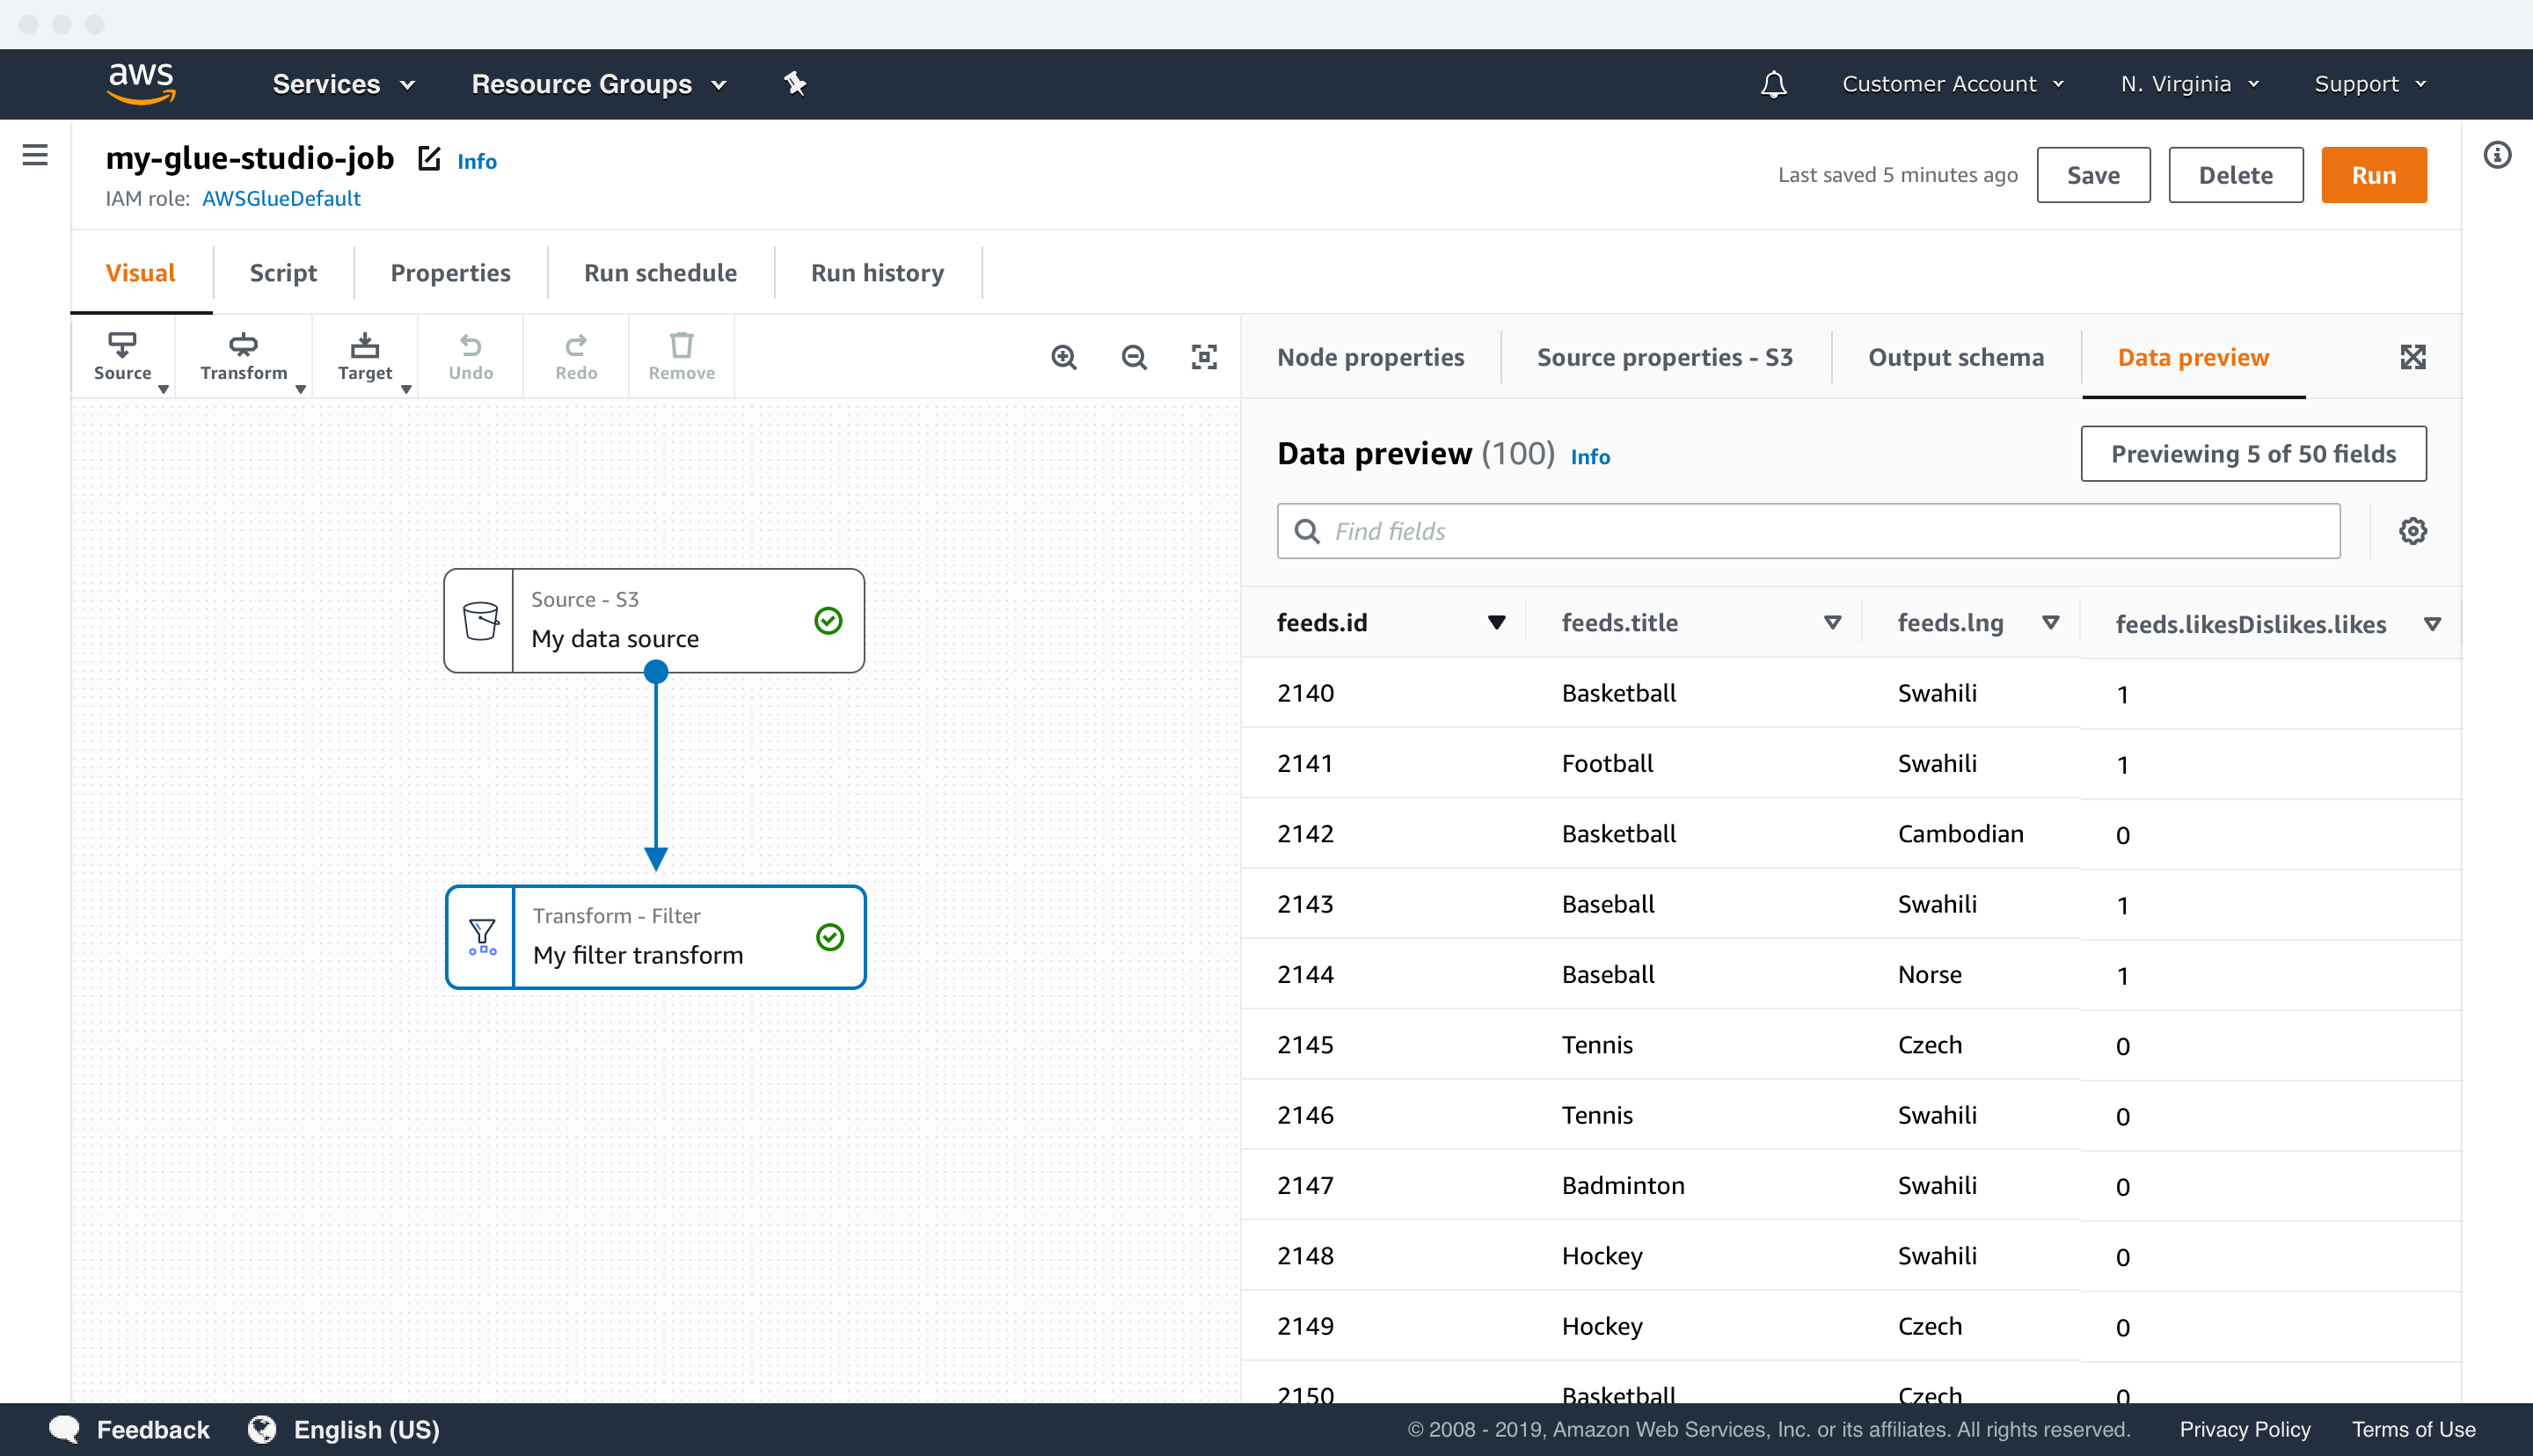Expand the details panel to fullscreen
The width and height of the screenshot is (2533, 1456).
click(x=2413, y=357)
